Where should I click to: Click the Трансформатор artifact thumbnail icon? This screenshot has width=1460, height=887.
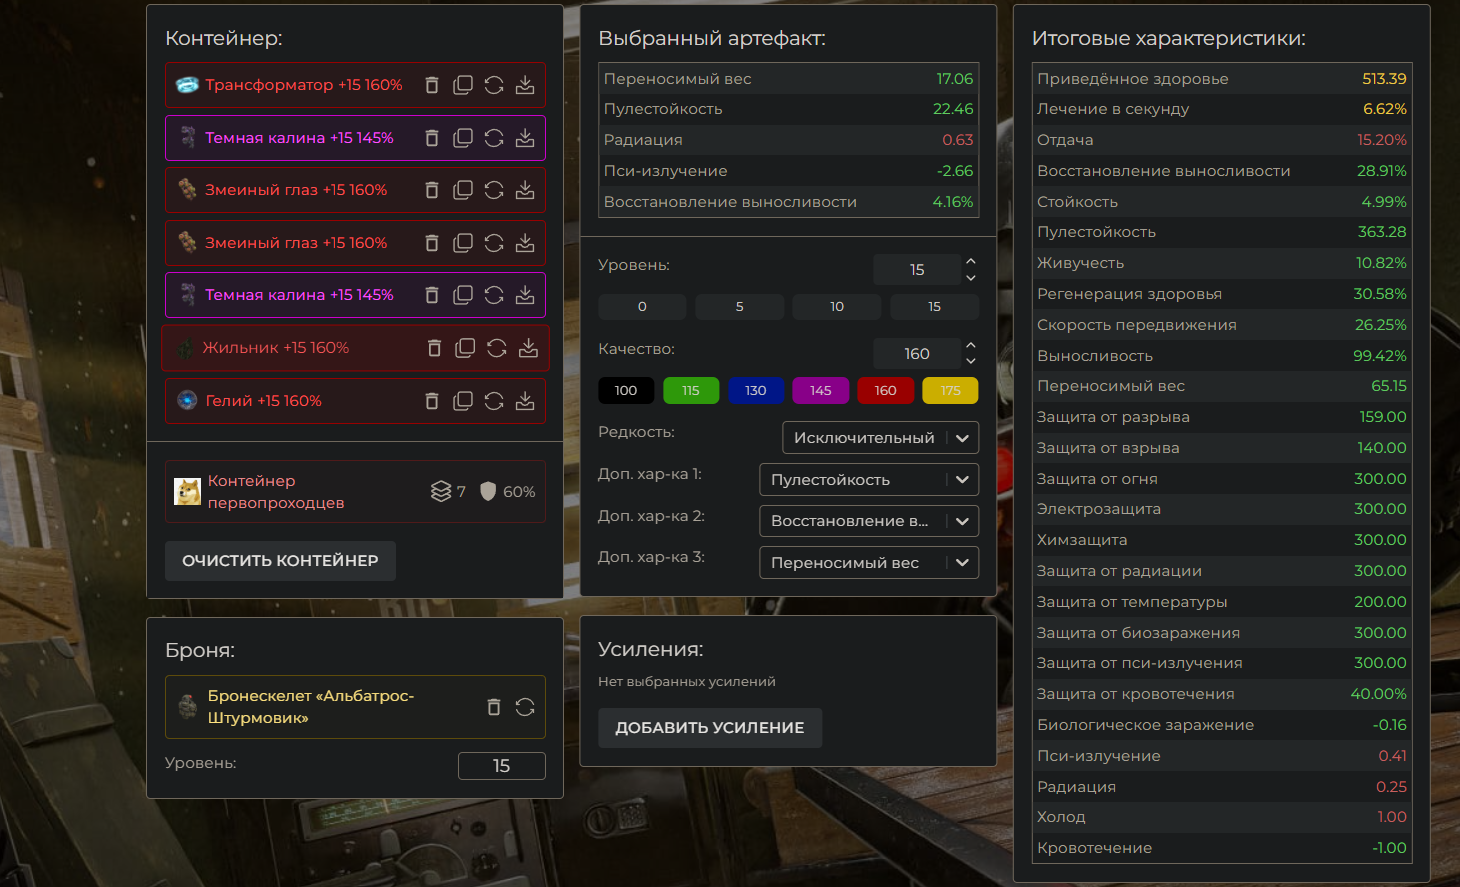coord(187,85)
